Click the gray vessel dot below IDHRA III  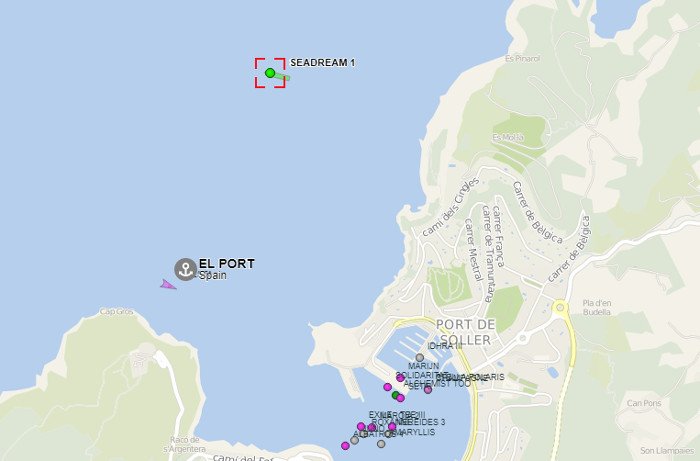(x=420, y=357)
